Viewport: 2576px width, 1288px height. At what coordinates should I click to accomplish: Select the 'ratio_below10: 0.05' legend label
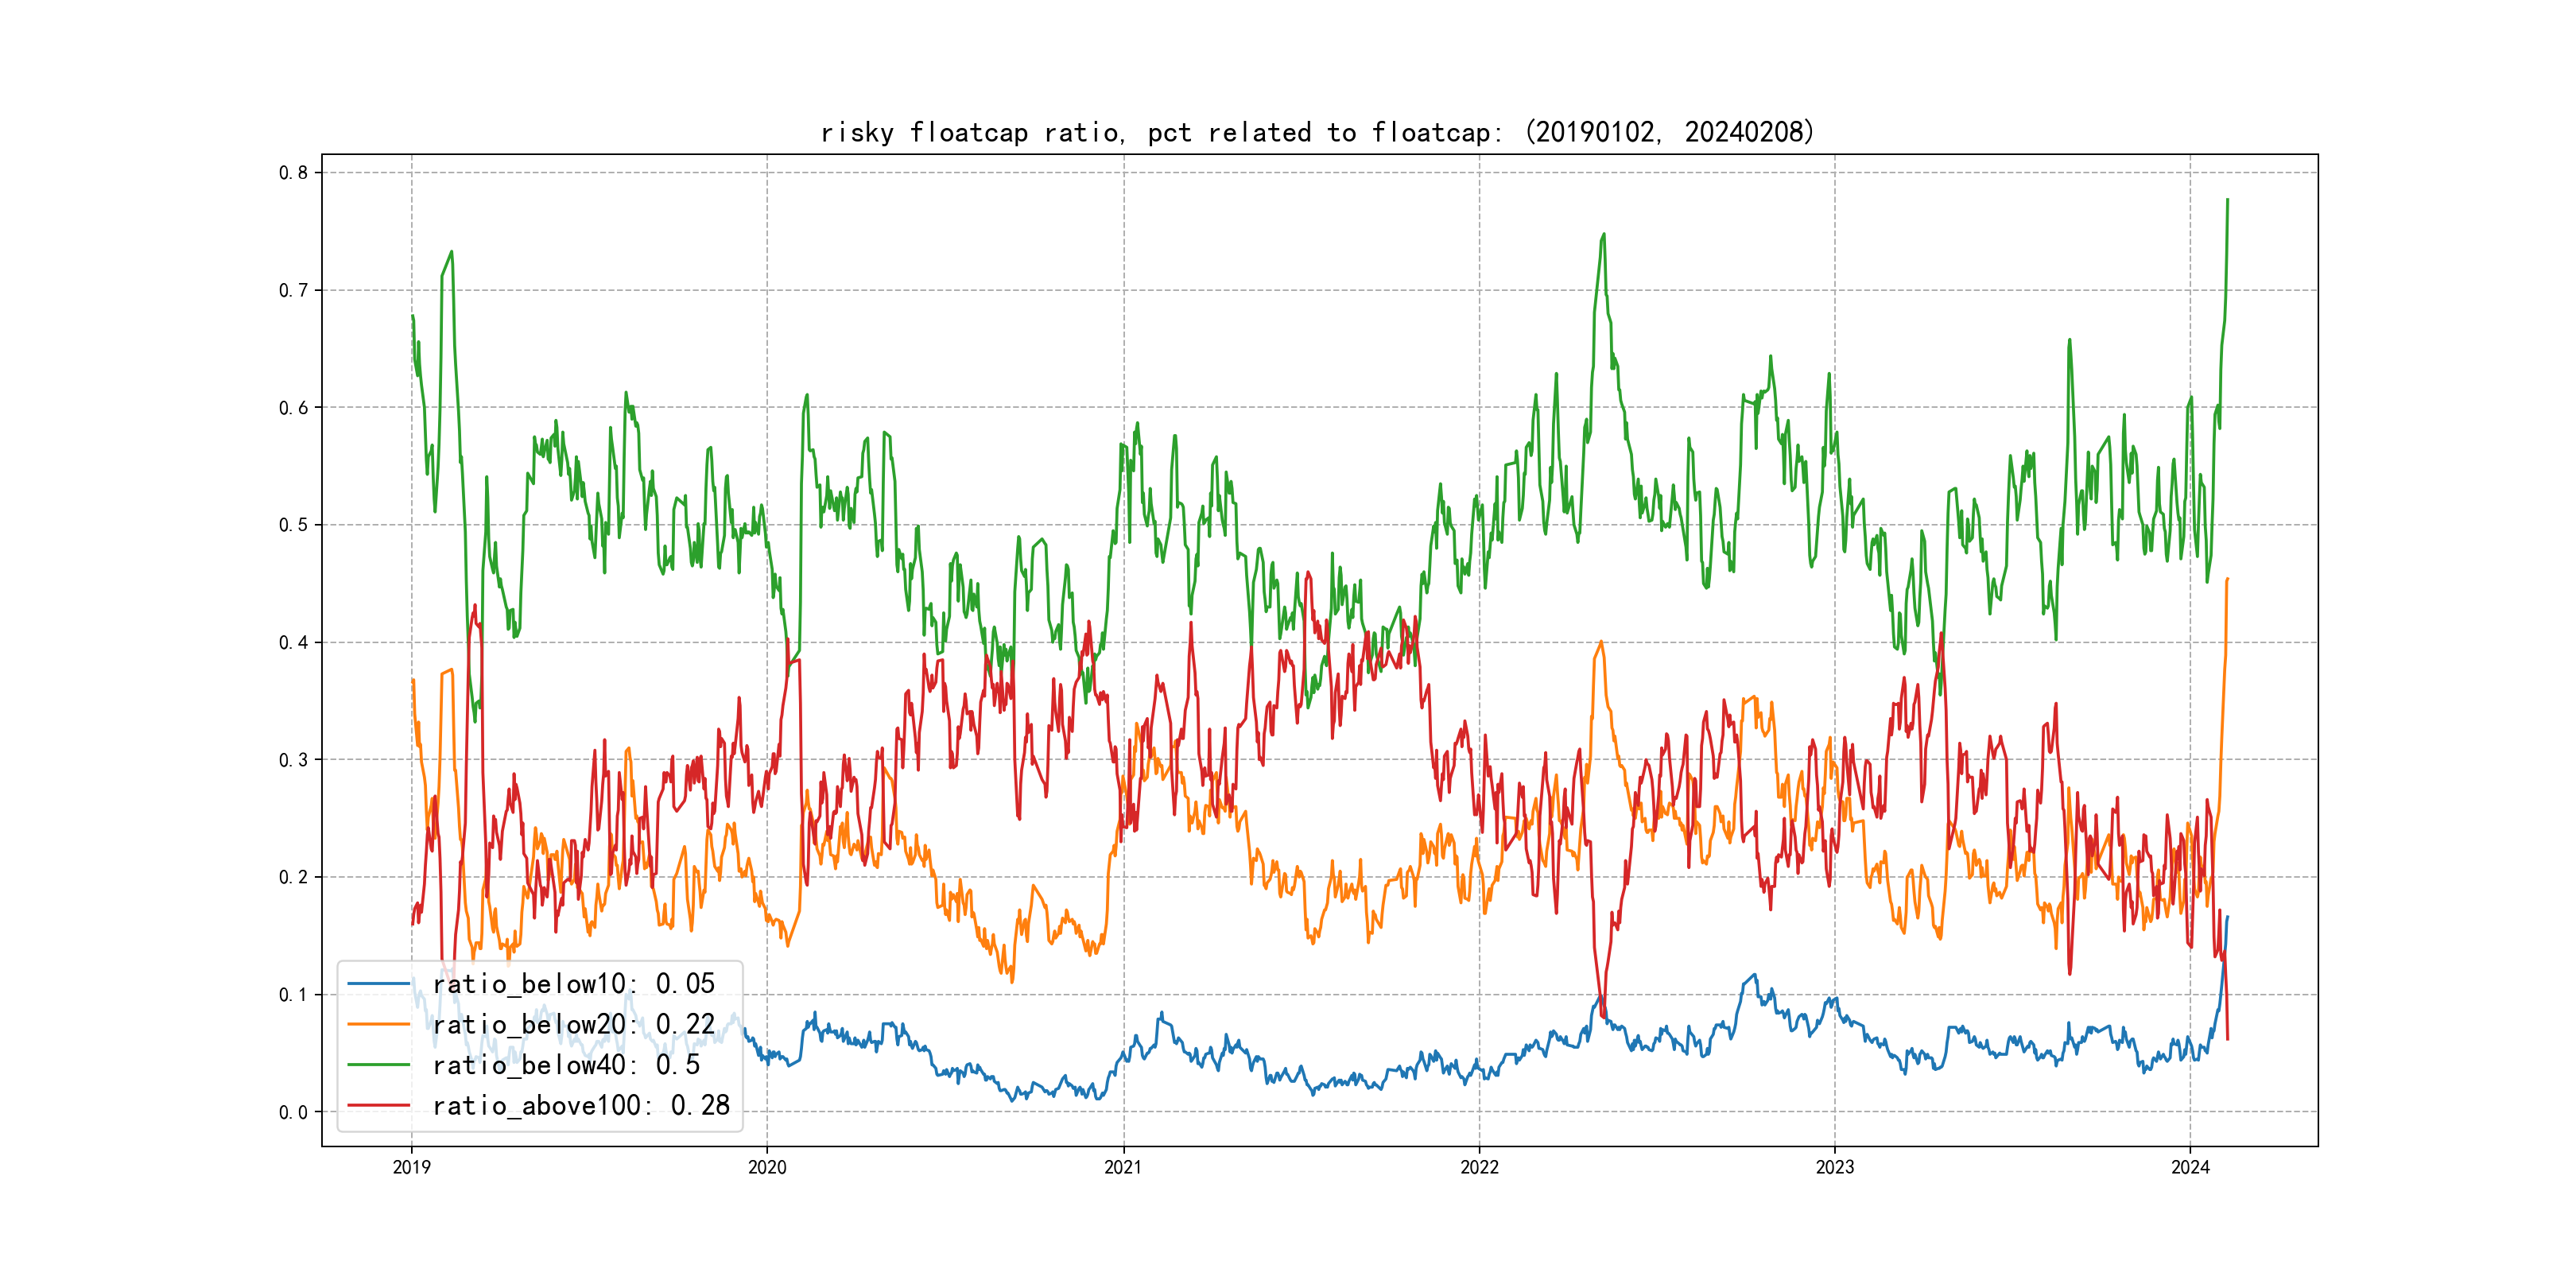click(574, 984)
